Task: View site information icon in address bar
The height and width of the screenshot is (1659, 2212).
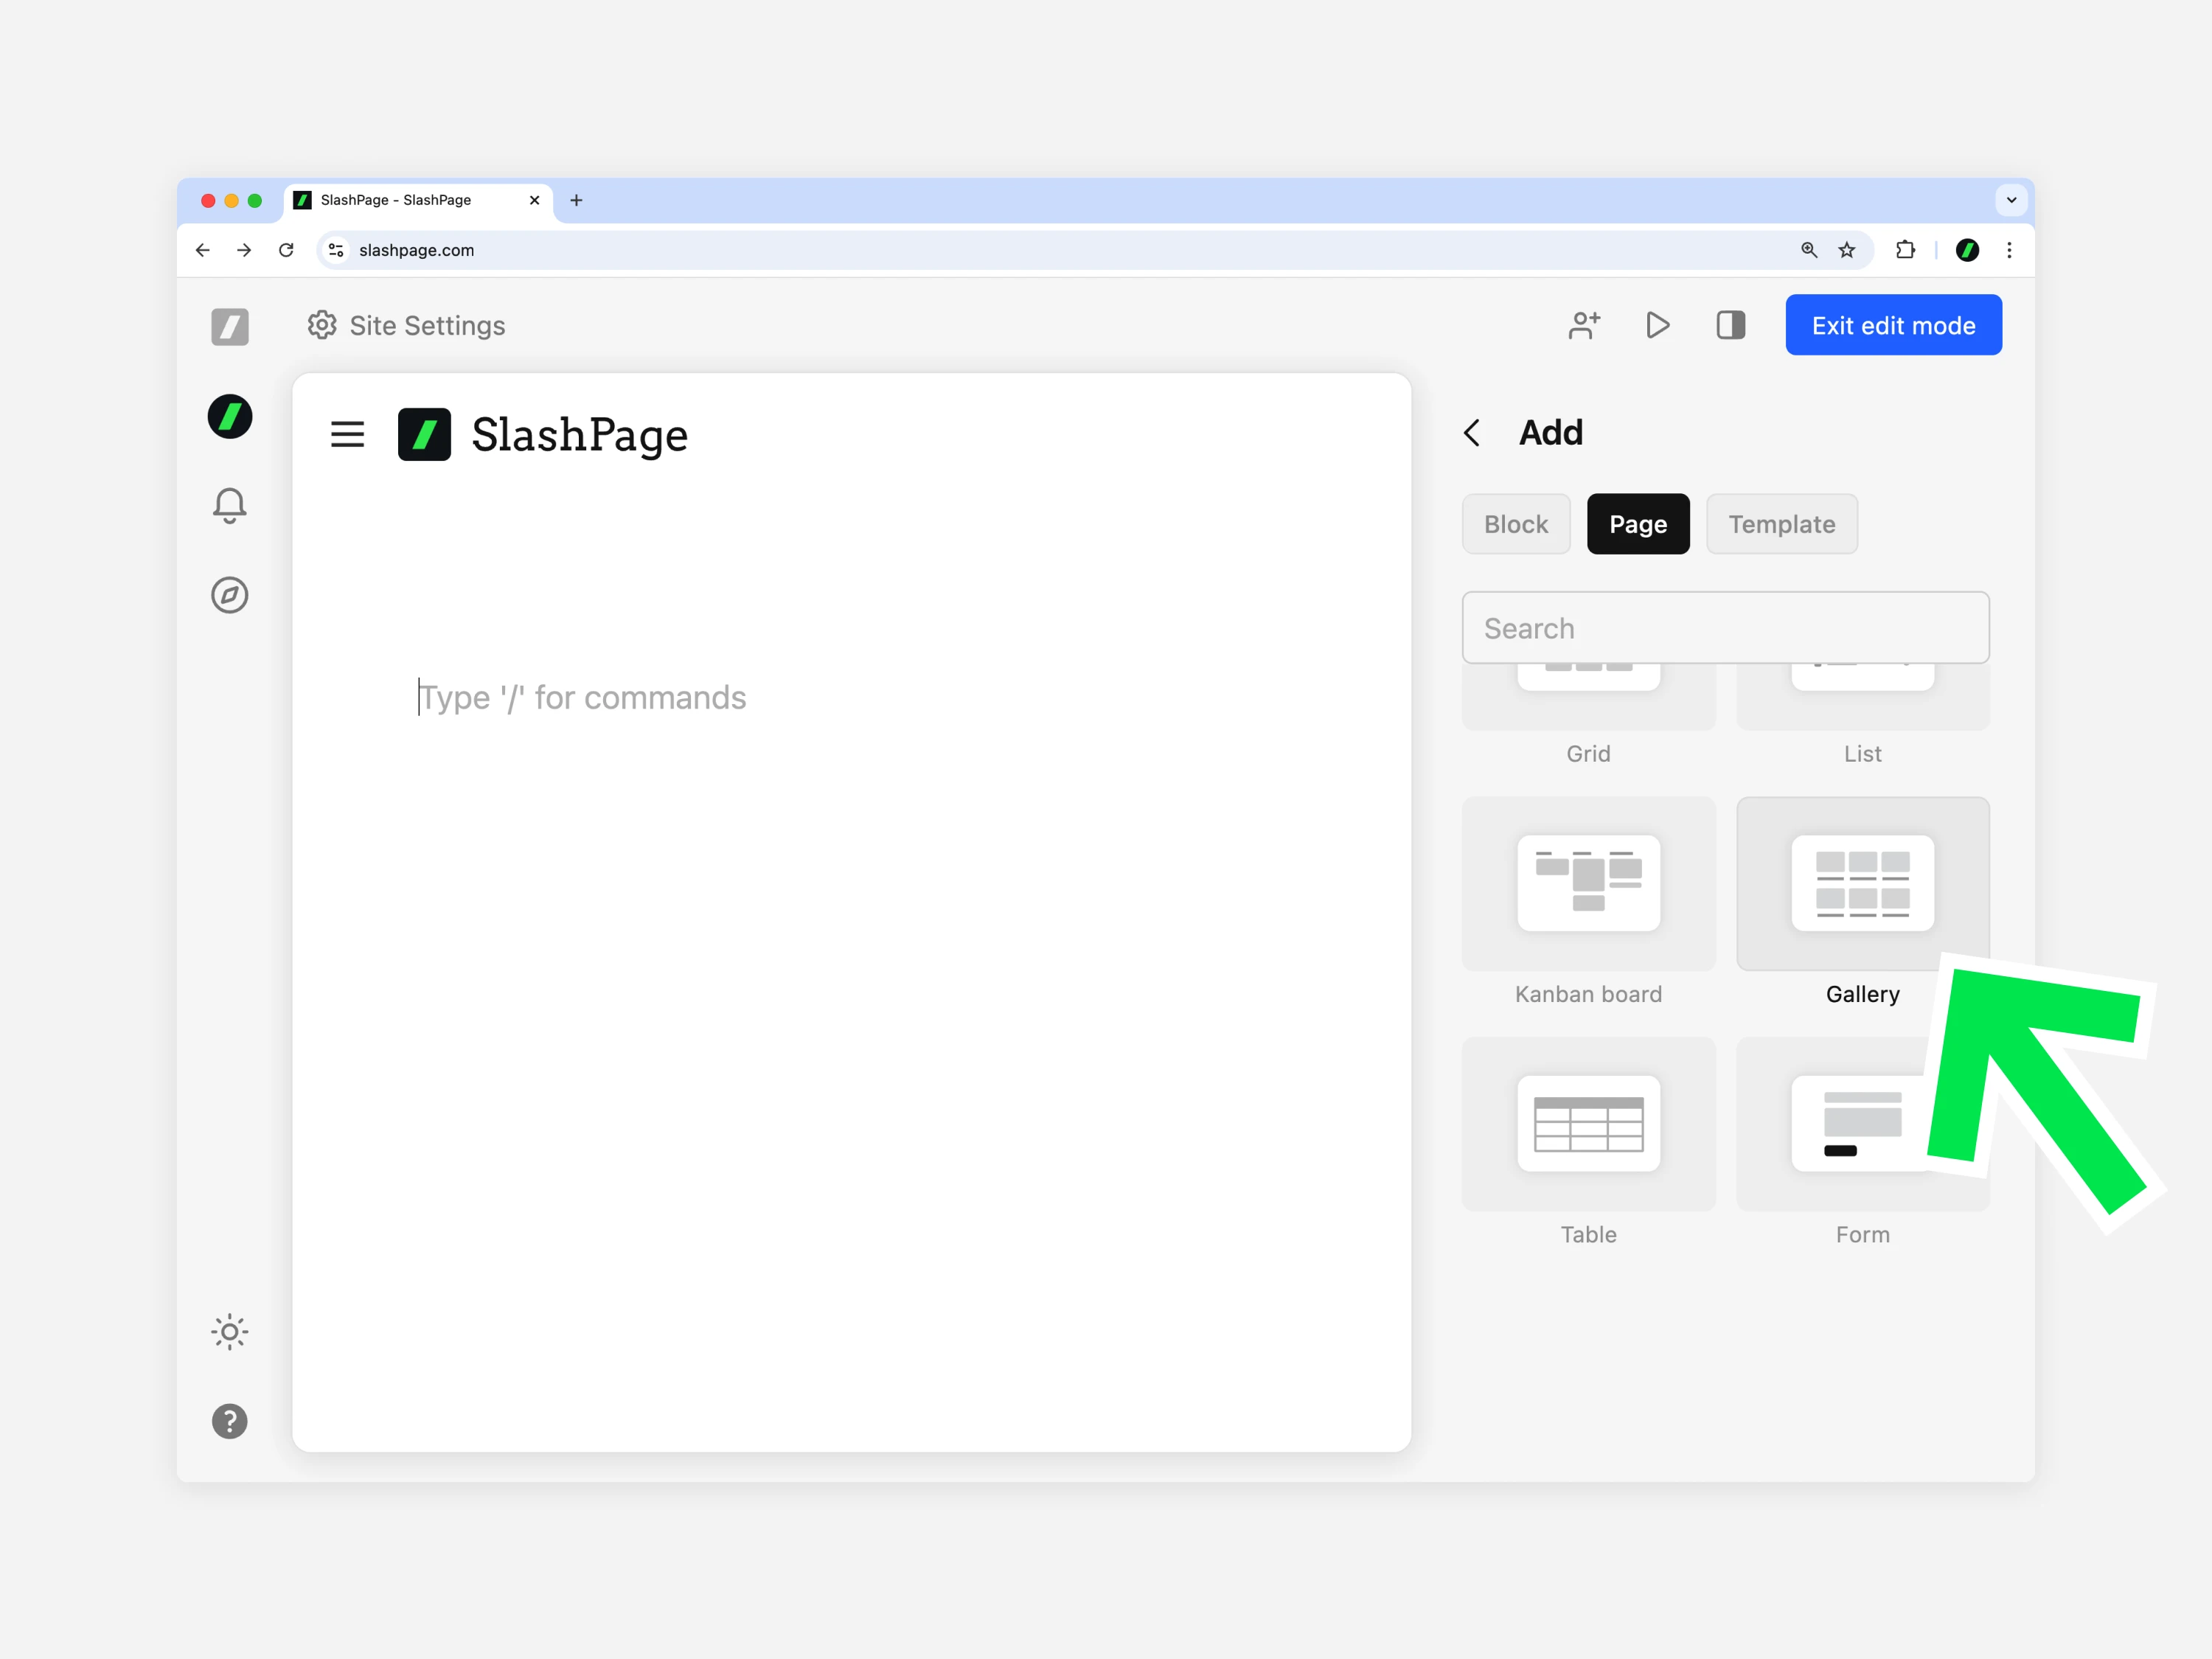Action: pos(337,250)
